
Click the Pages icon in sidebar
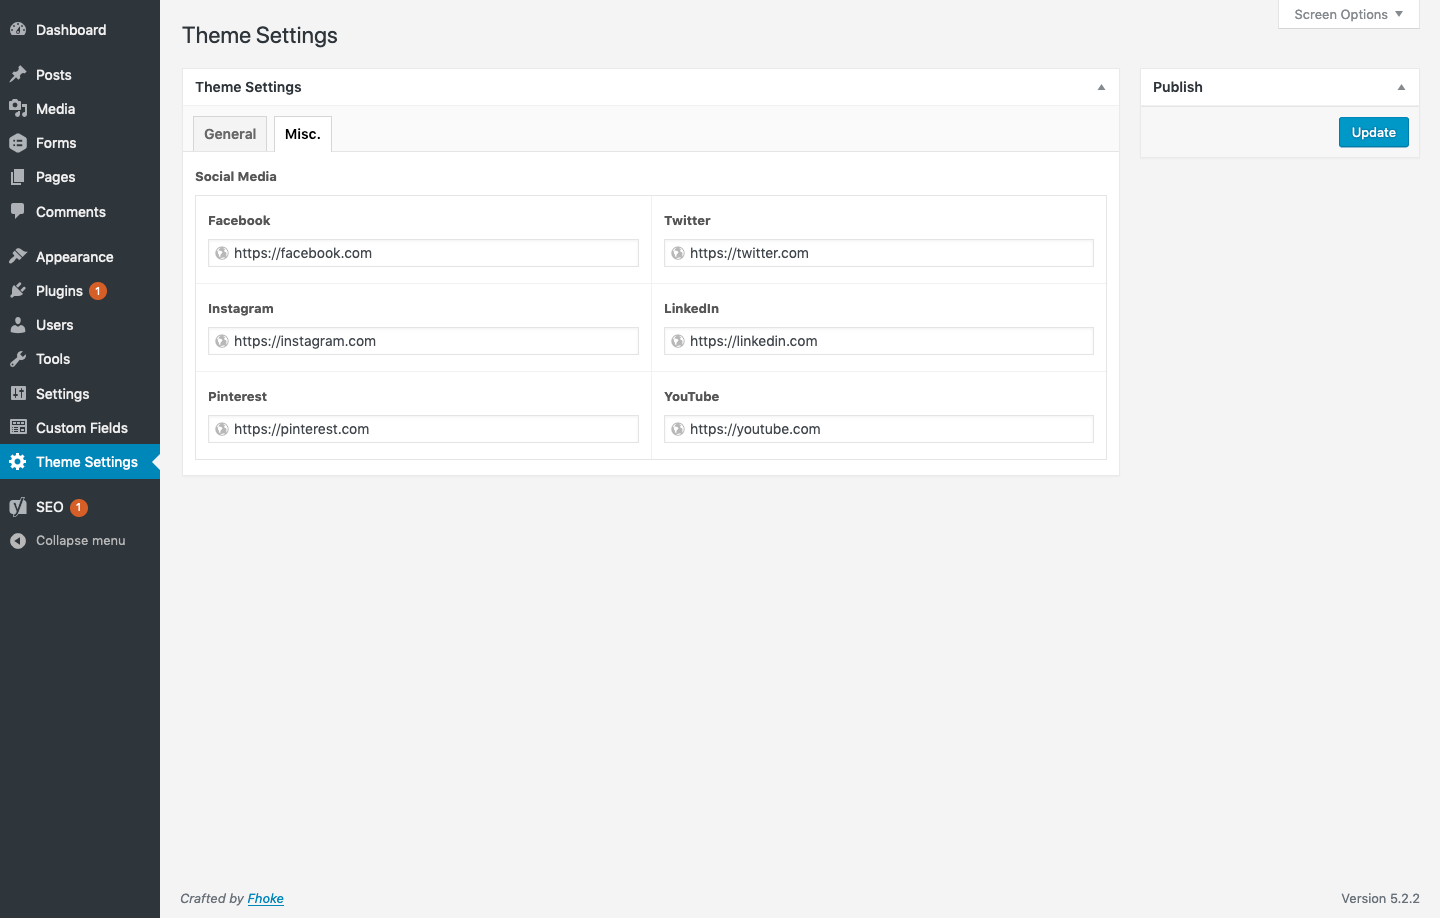tap(18, 177)
